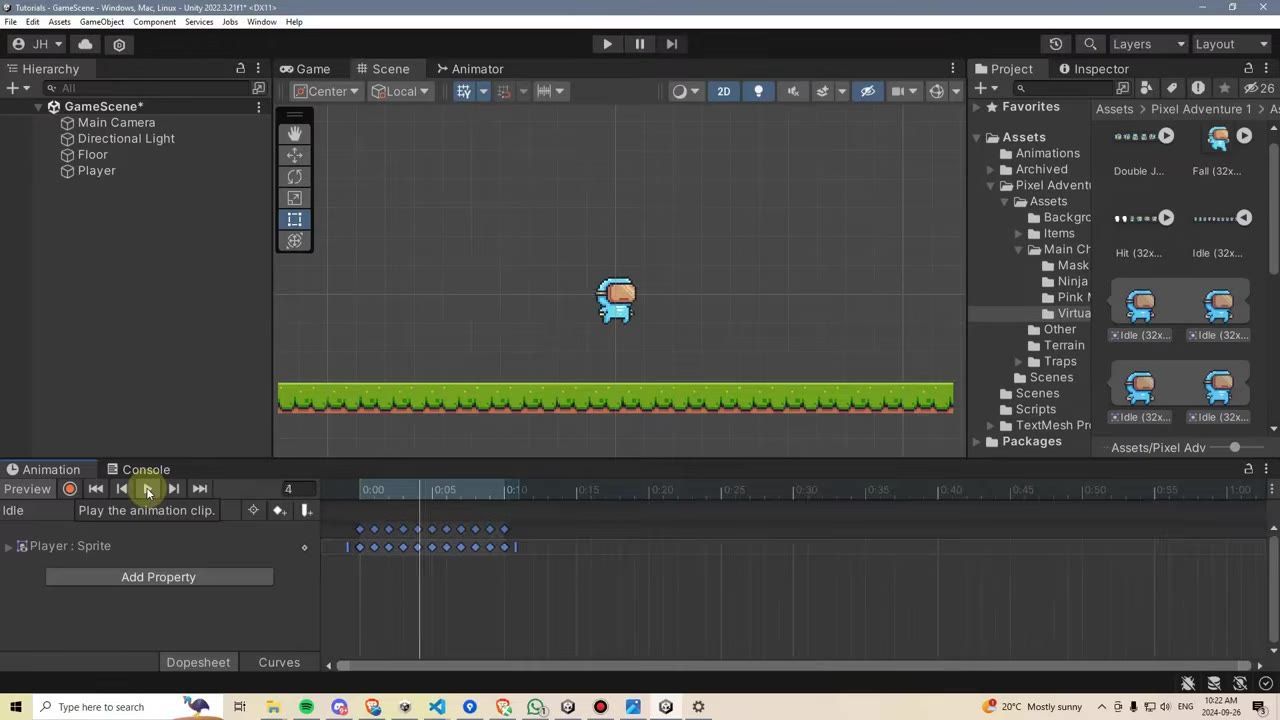The image size is (1280, 720).
Task: Collapse the GameScene hierarchy root
Action: click(x=39, y=107)
